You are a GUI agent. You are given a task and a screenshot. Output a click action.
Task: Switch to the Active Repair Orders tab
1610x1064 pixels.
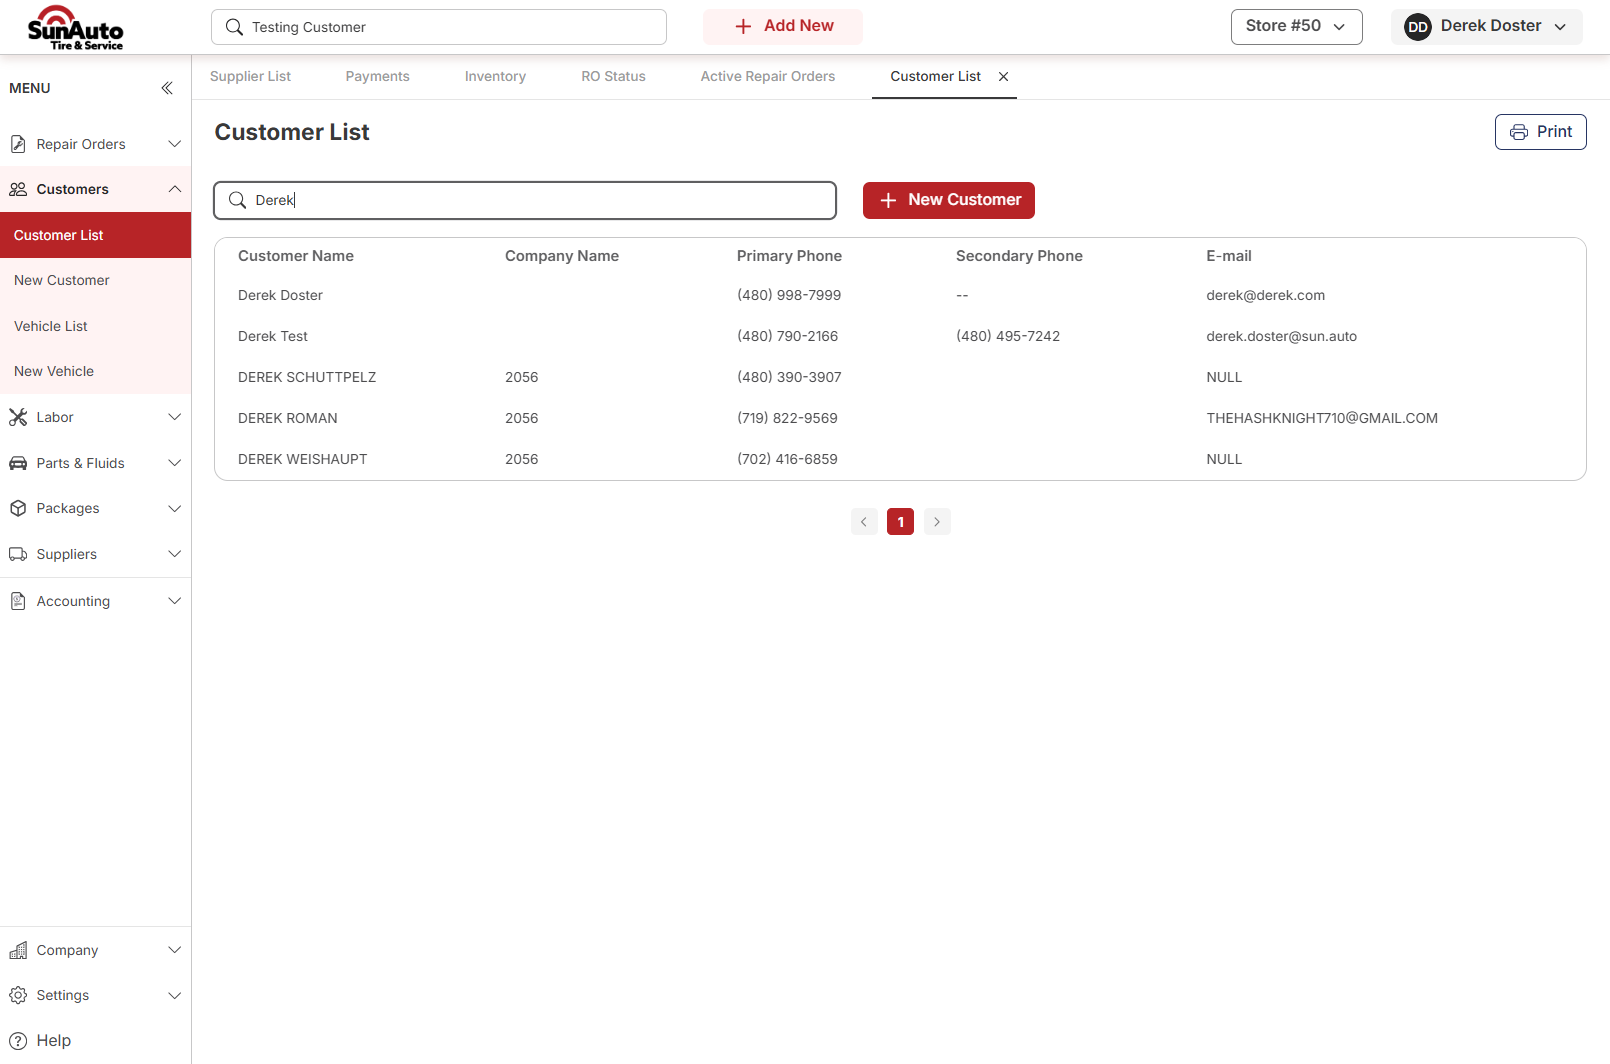[x=767, y=76]
